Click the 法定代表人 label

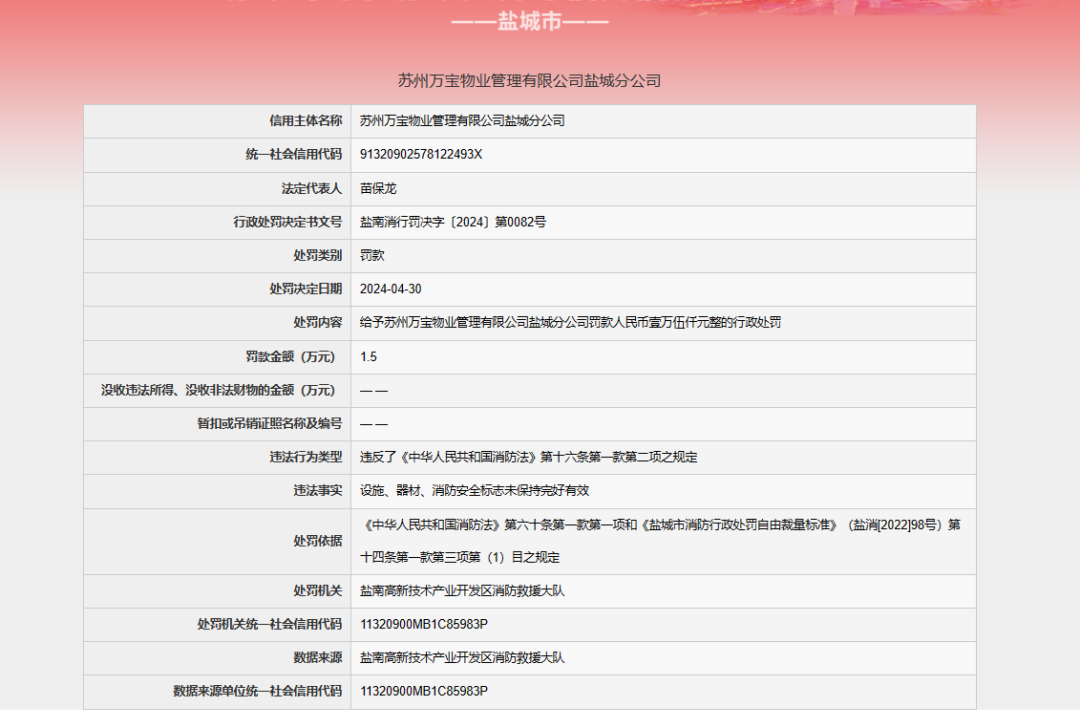click(x=311, y=188)
